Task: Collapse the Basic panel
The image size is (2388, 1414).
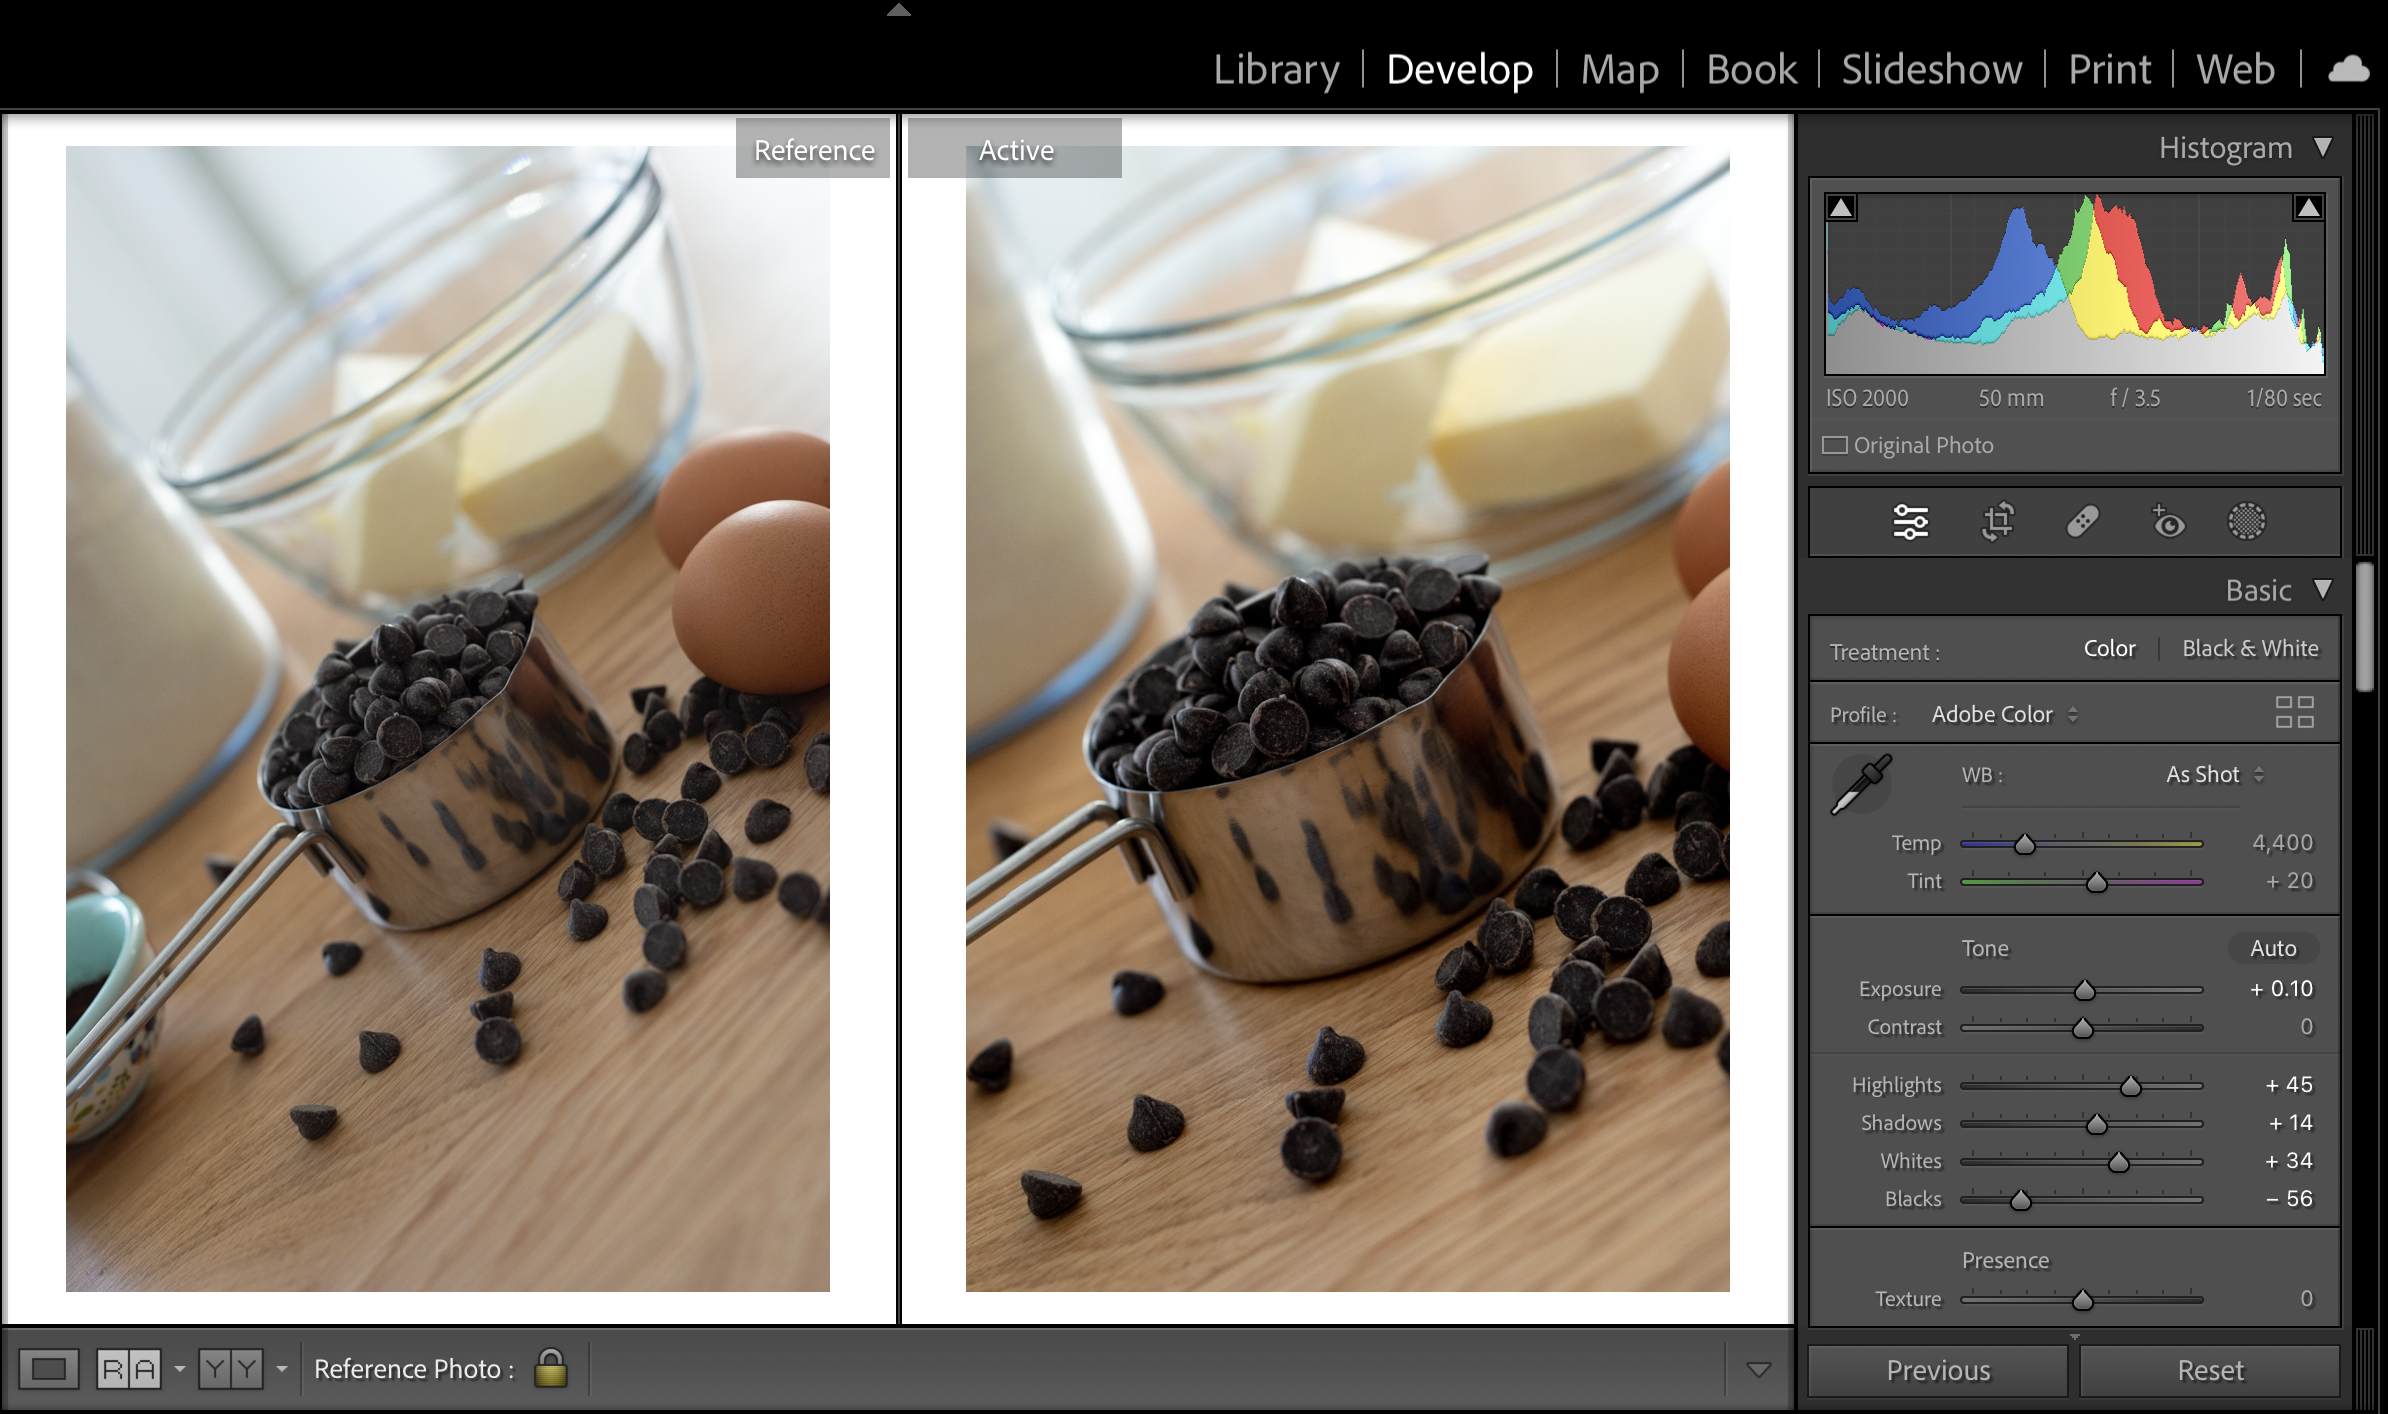Action: (x=2323, y=589)
